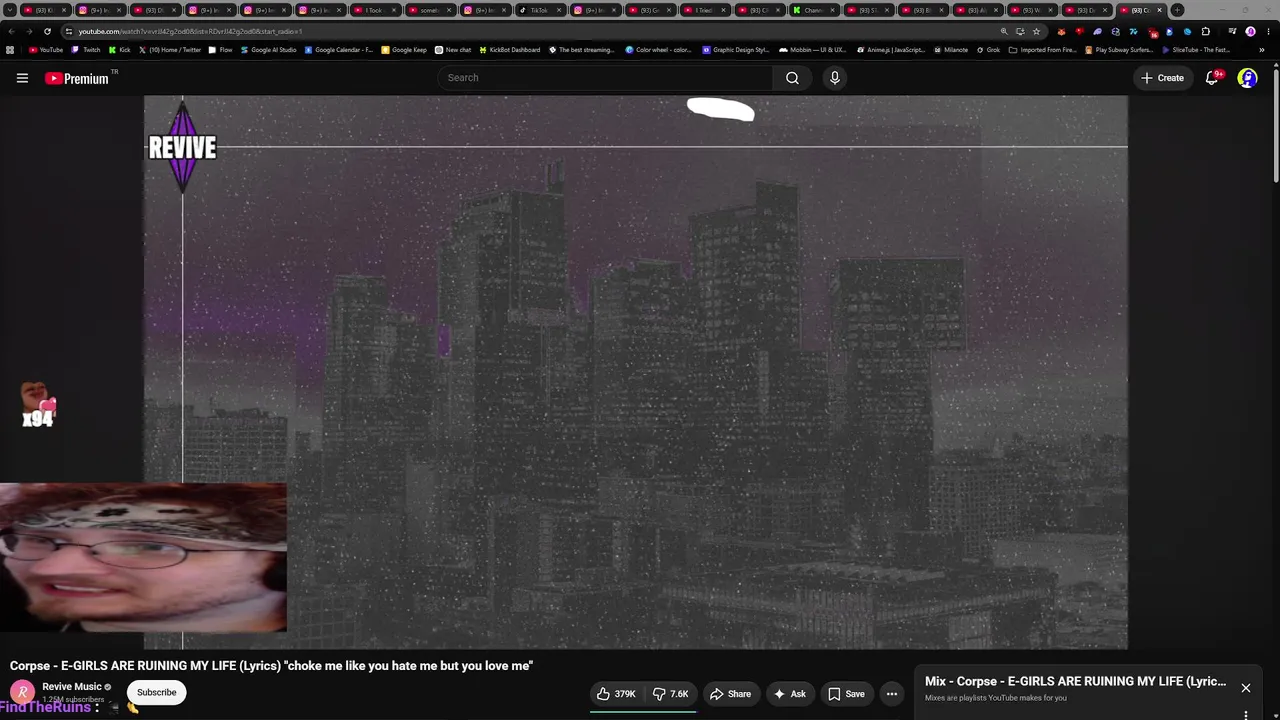
Task: Open the Twitch bookmark
Action: 86,50
